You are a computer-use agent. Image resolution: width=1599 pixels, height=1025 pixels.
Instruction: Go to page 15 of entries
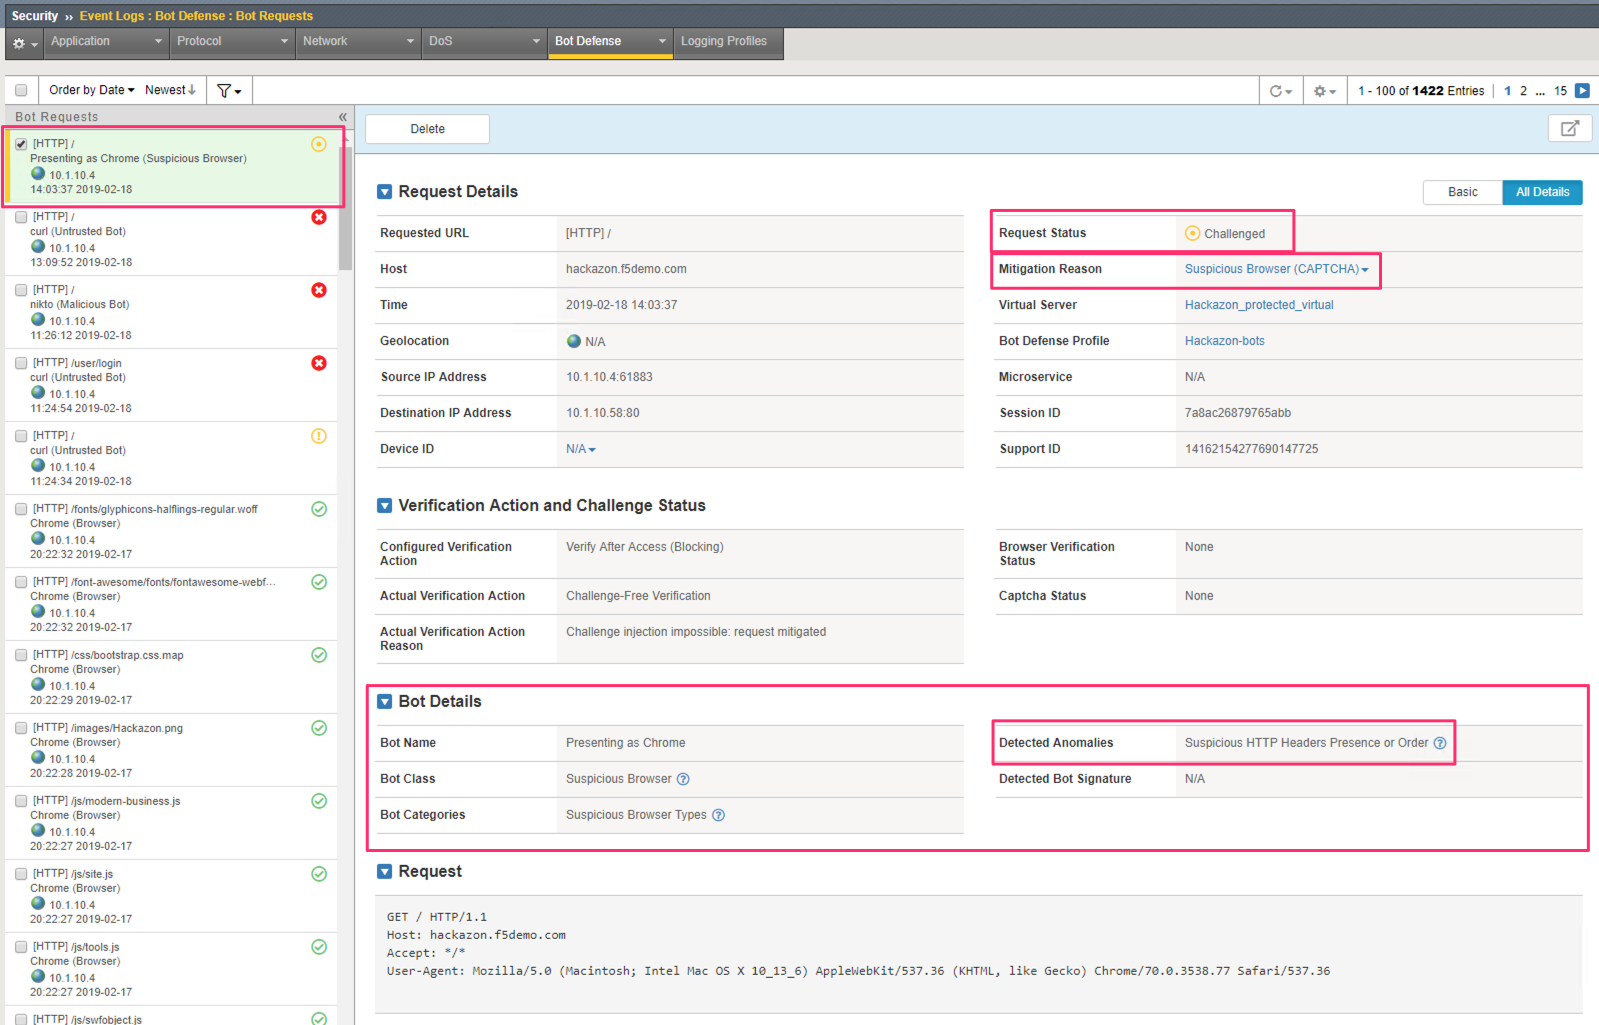point(1560,91)
